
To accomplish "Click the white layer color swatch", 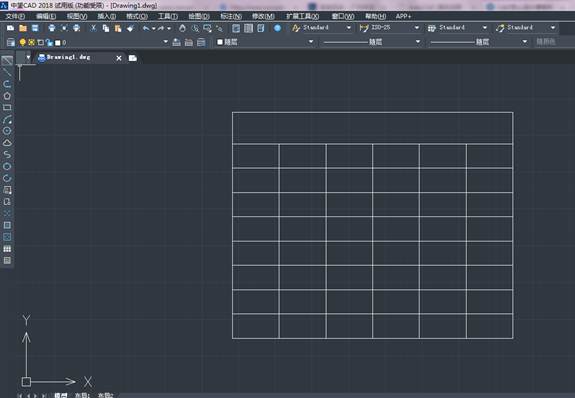I will (x=58, y=43).
